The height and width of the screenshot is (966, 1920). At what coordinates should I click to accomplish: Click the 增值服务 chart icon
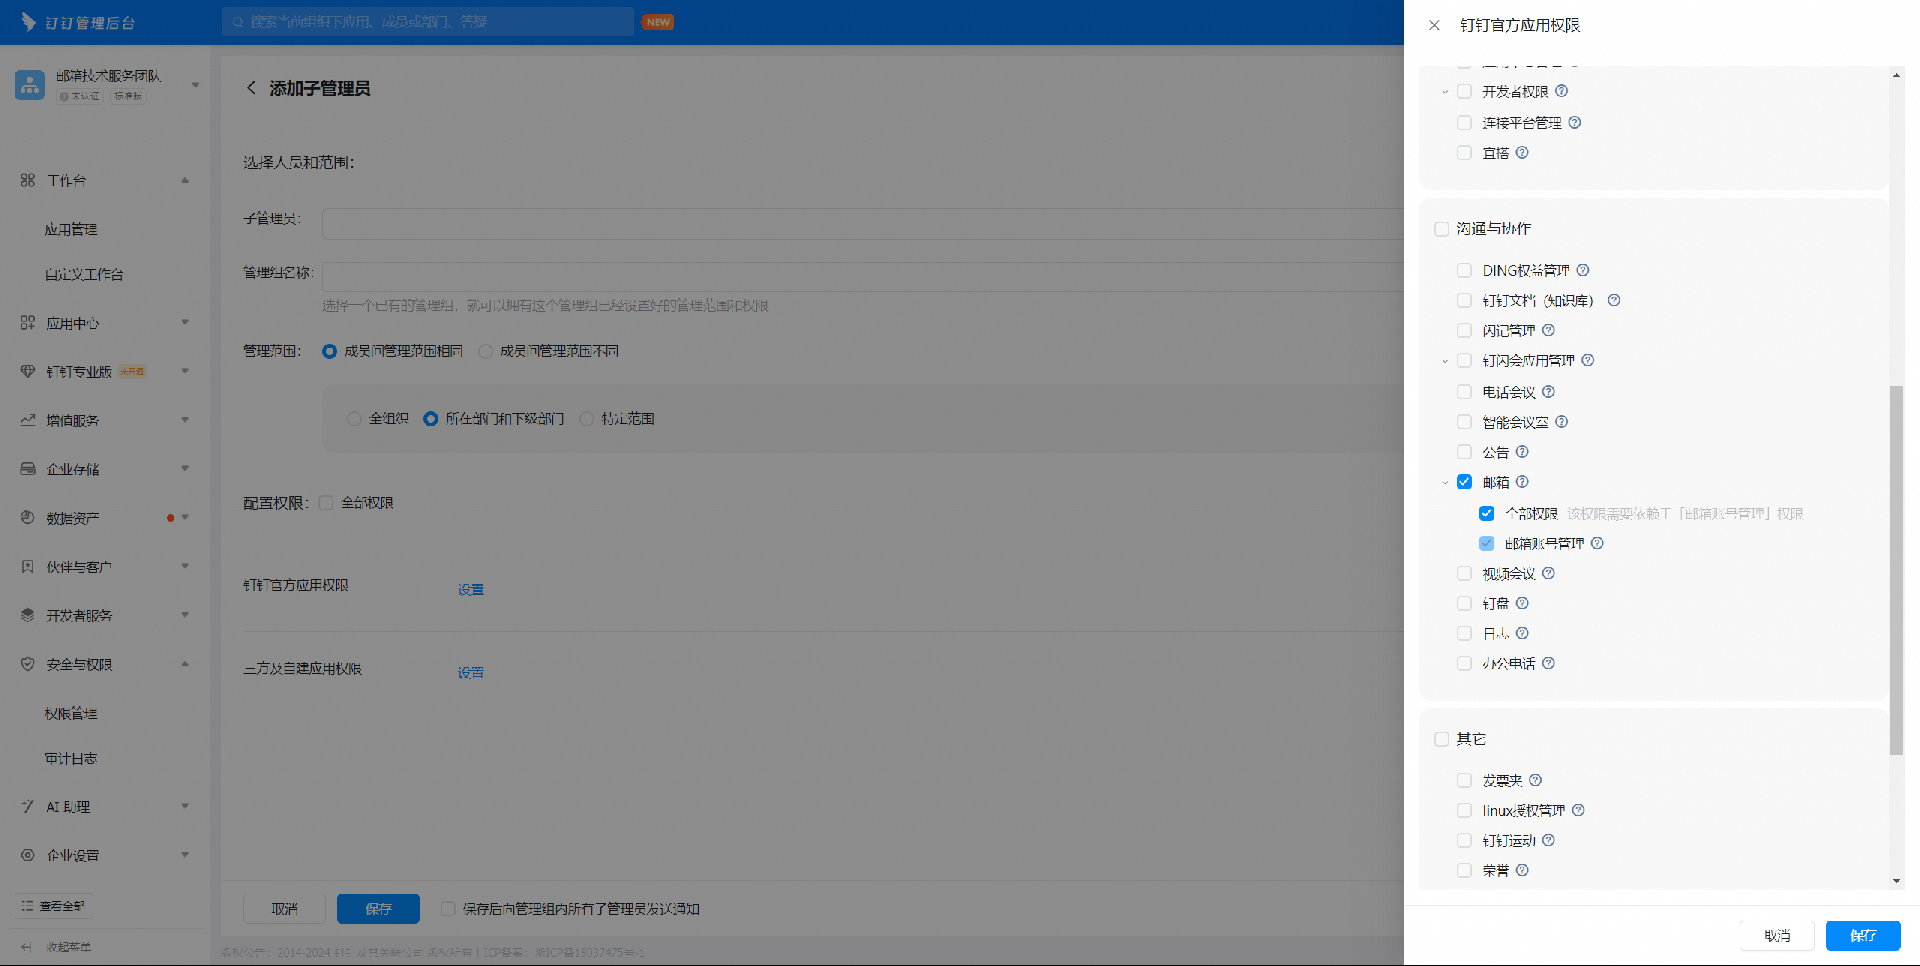pos(27,420)
